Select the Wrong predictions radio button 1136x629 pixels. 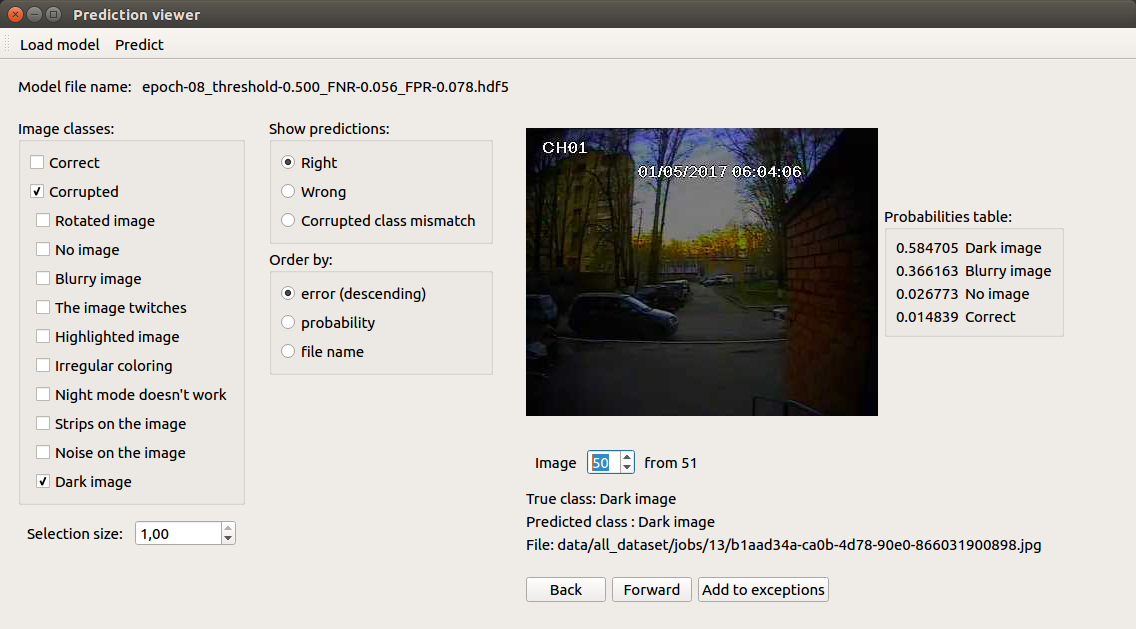[x=288, y=191]
